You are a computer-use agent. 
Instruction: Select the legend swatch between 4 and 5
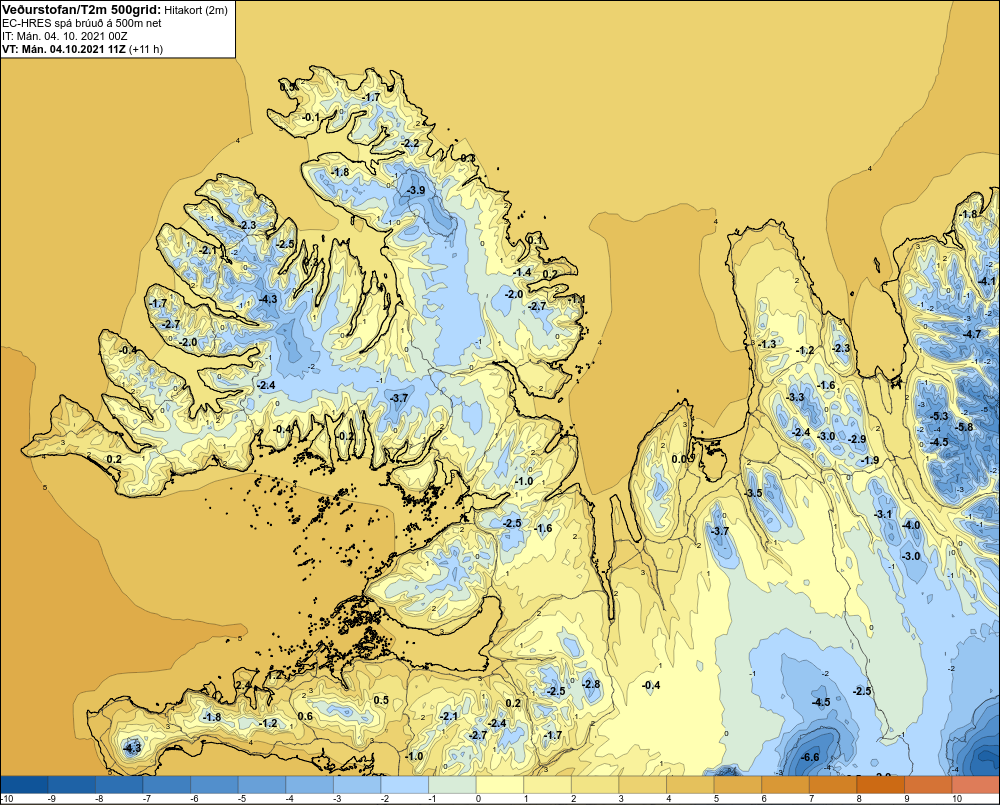[x=691, y=784]
